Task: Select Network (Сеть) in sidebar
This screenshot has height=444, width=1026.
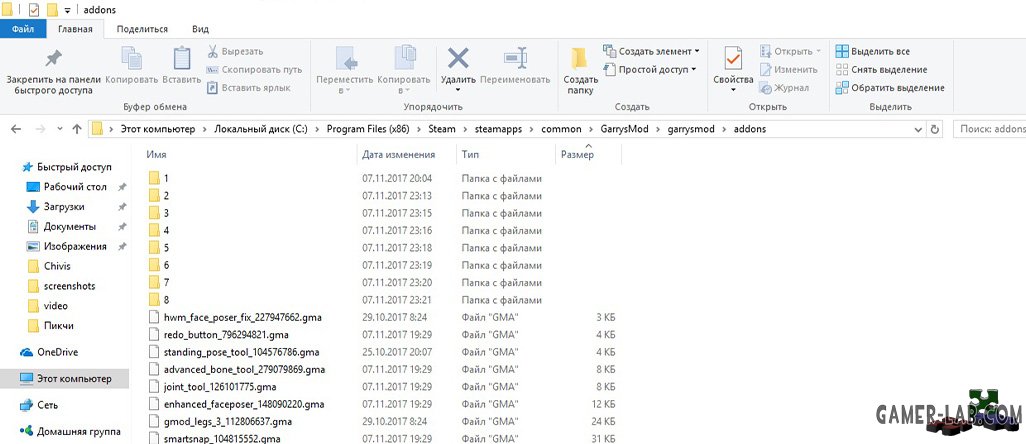Action: click(x=39, y=405)
